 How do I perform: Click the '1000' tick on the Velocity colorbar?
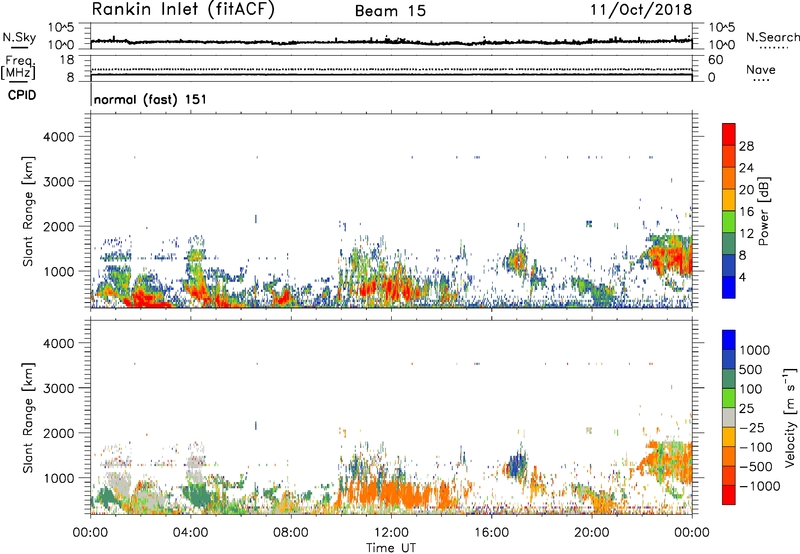pyautogui.click(x=755, y=350)
